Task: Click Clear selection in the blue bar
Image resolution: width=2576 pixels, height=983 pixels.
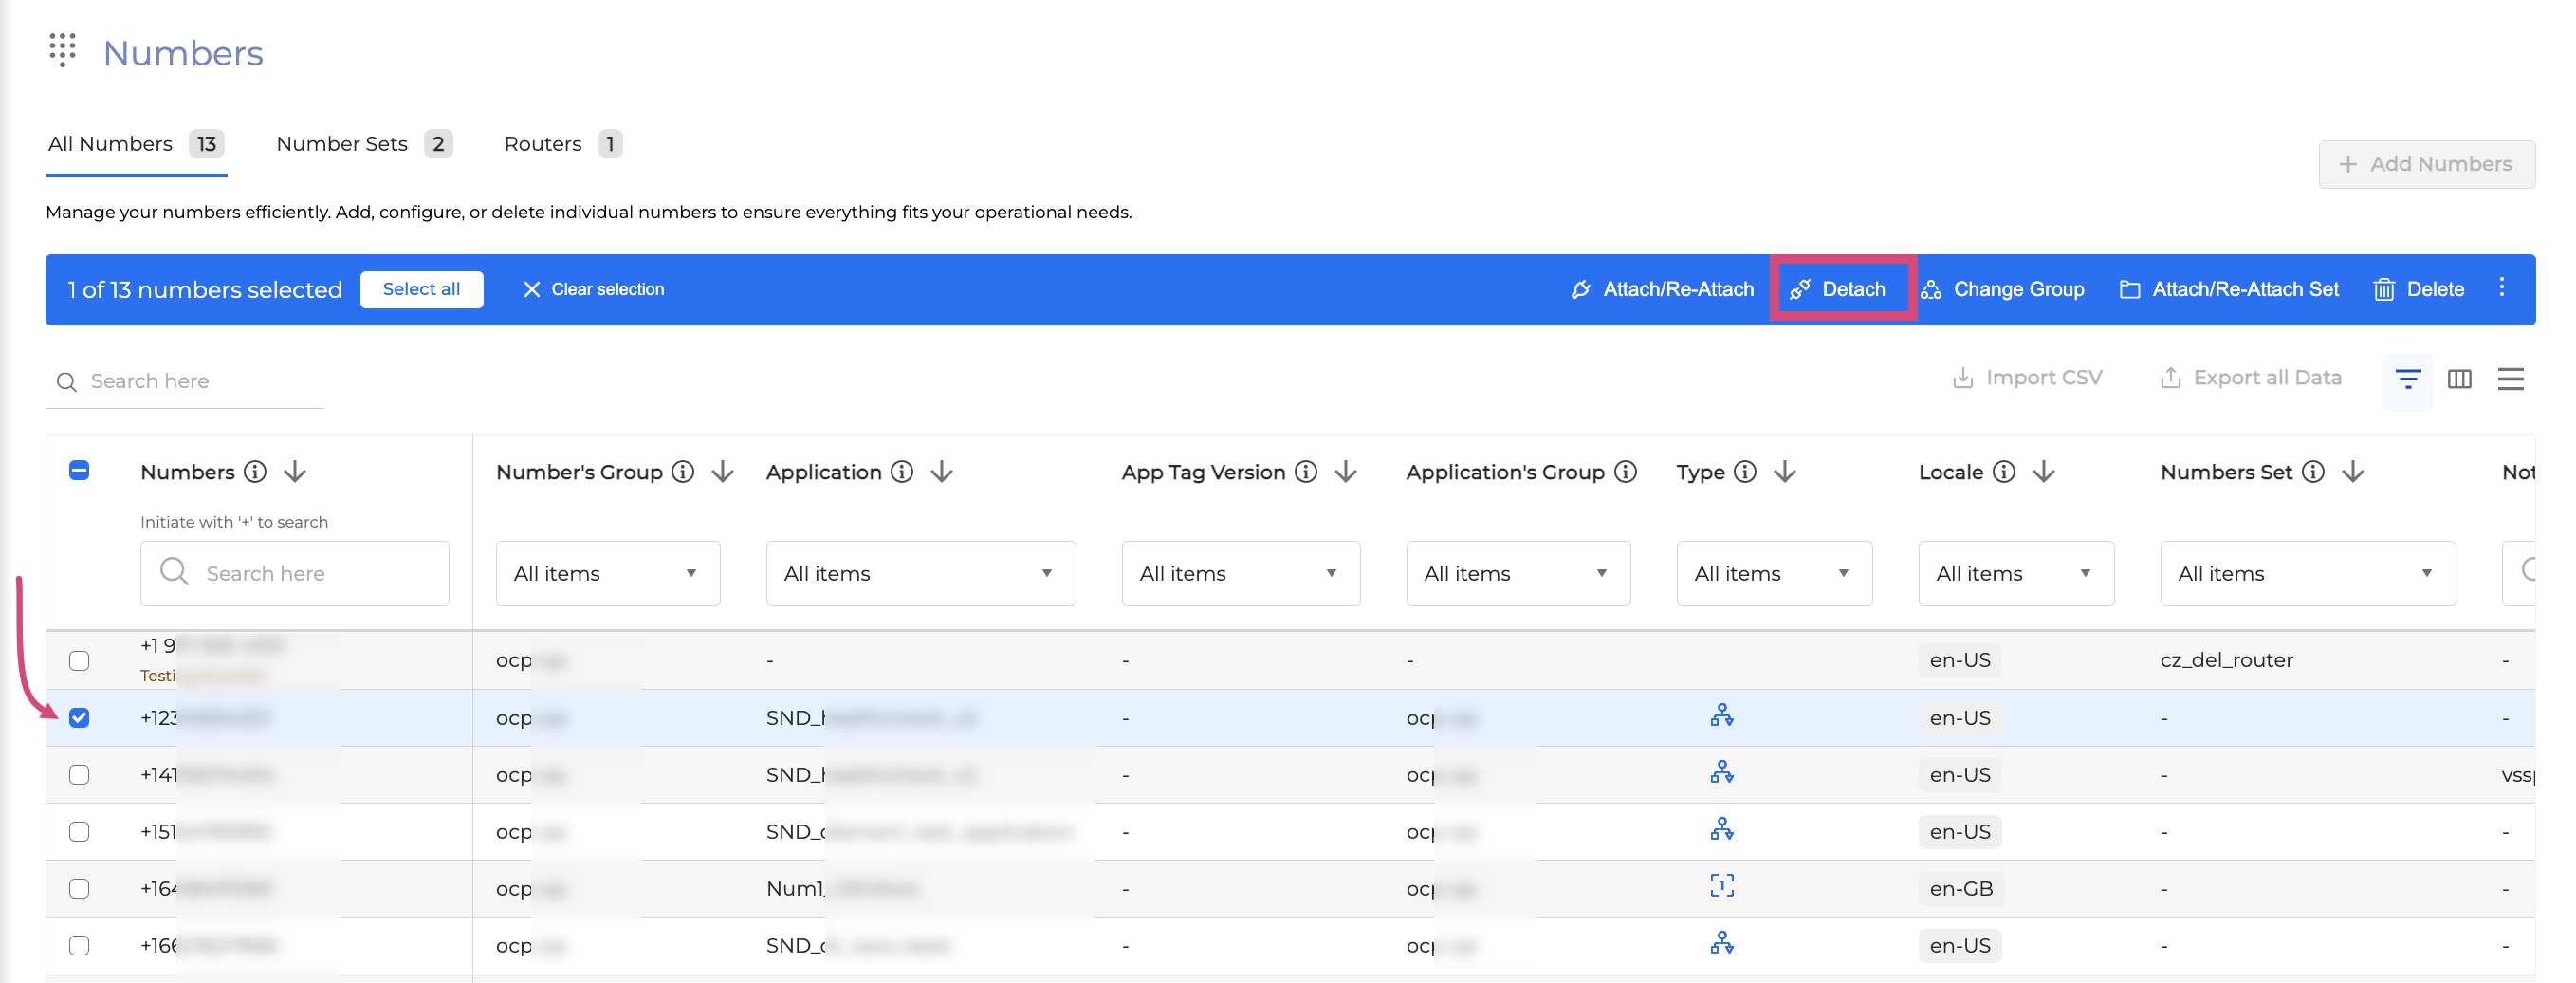Action: pyautogui.click(x=593, y=289)
